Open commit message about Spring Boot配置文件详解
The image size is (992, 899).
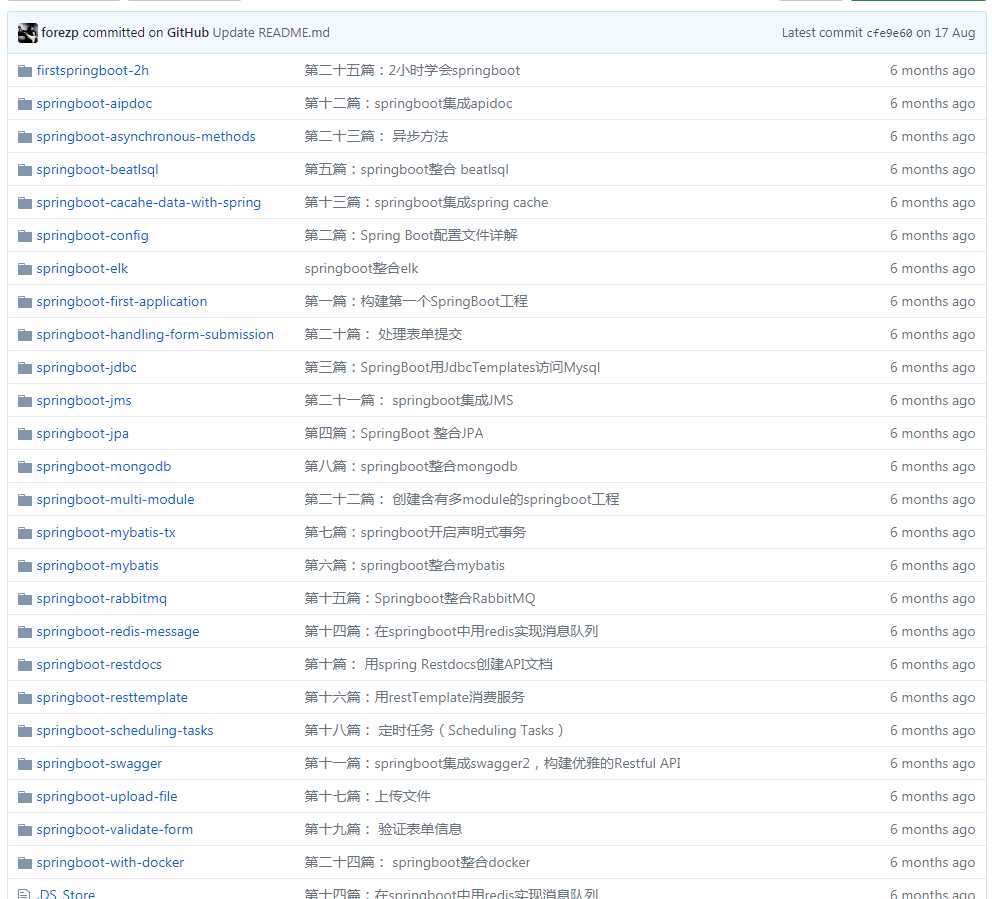(411, 236)
